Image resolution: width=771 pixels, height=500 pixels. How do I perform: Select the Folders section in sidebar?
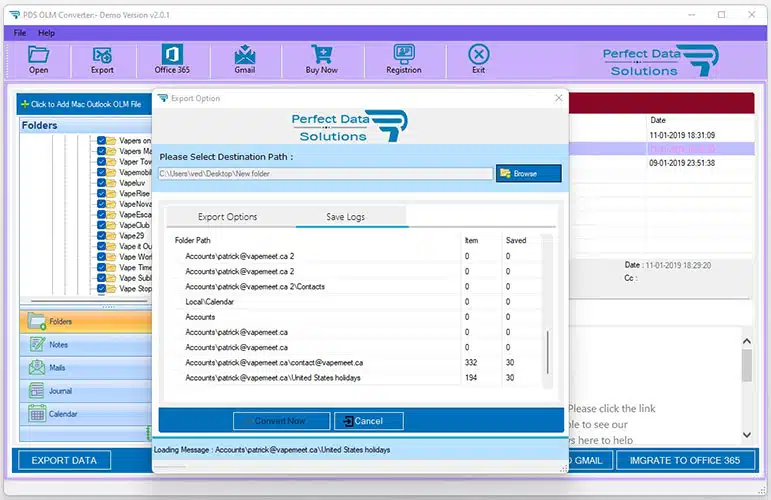coord(86,322)
